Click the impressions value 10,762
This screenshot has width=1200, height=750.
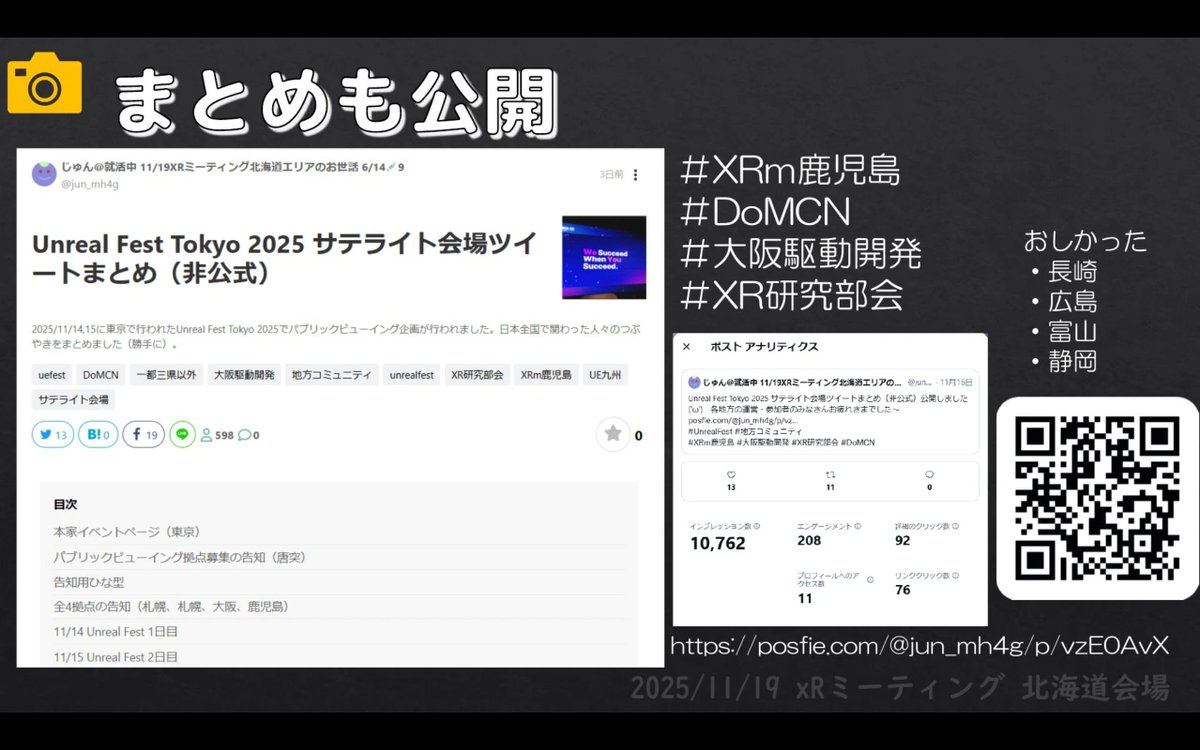(718, 544)
